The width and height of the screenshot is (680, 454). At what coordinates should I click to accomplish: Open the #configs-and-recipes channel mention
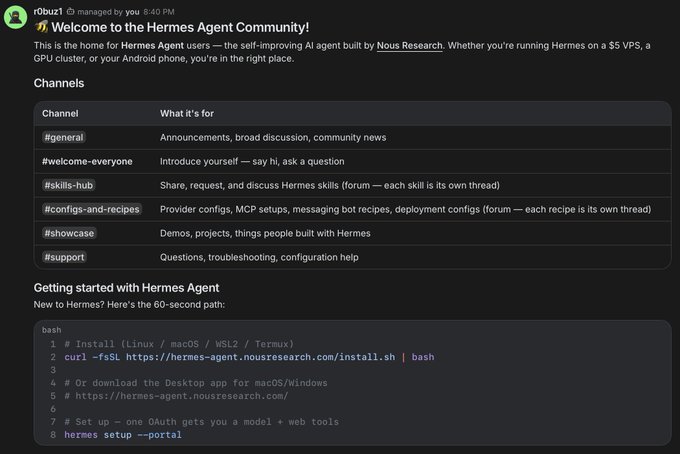coord(92,209)
